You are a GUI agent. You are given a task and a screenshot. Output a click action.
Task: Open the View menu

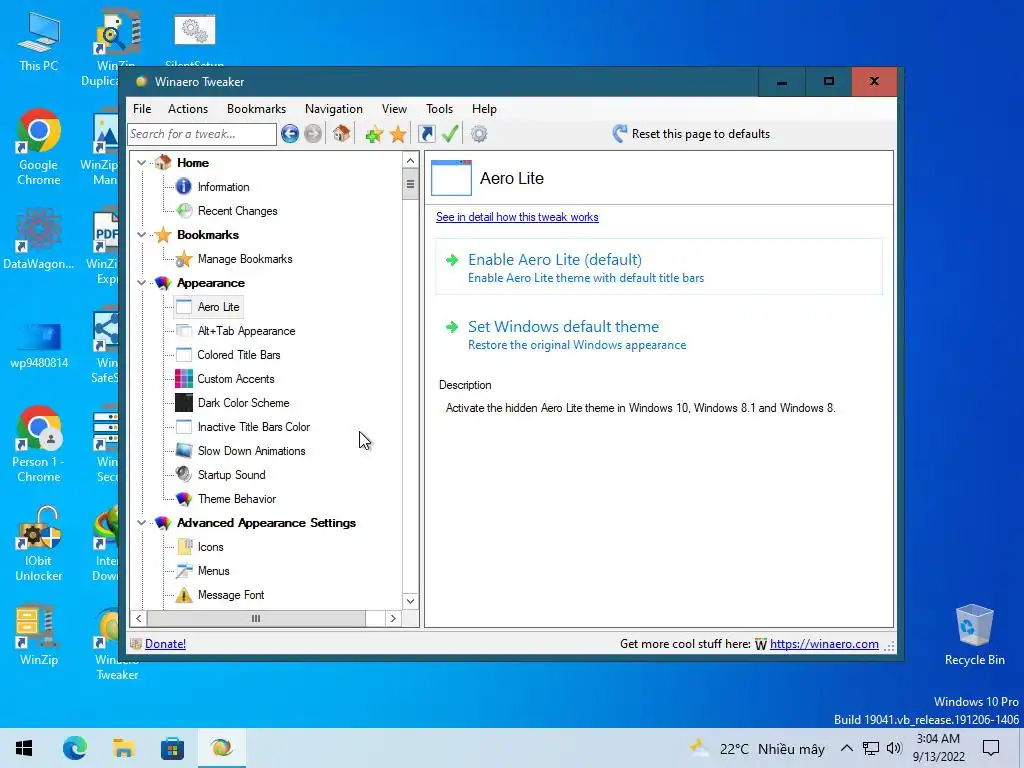[x=394, y=109]
